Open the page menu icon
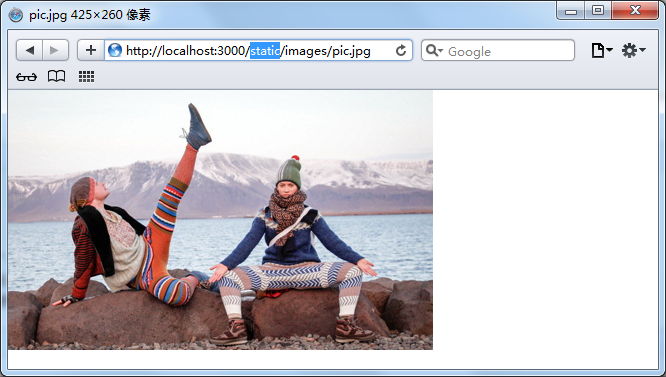666x377 pixels. click(602, 51)
